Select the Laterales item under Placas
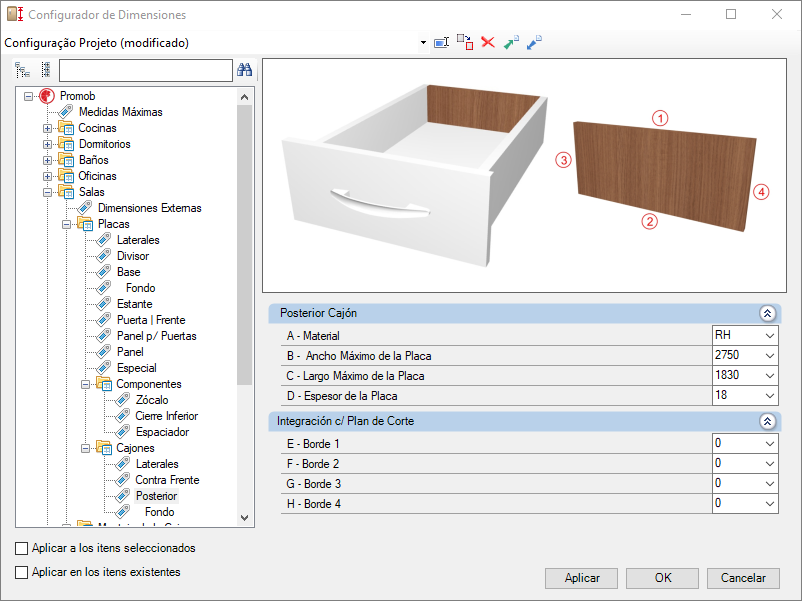Viewport: 802px width, 601px height. coord(138,240)
